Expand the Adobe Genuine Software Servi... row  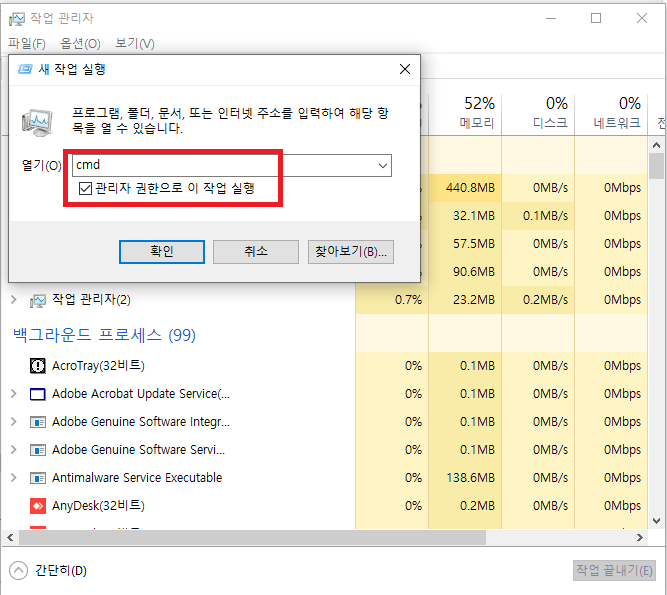(x=14, y=450)
